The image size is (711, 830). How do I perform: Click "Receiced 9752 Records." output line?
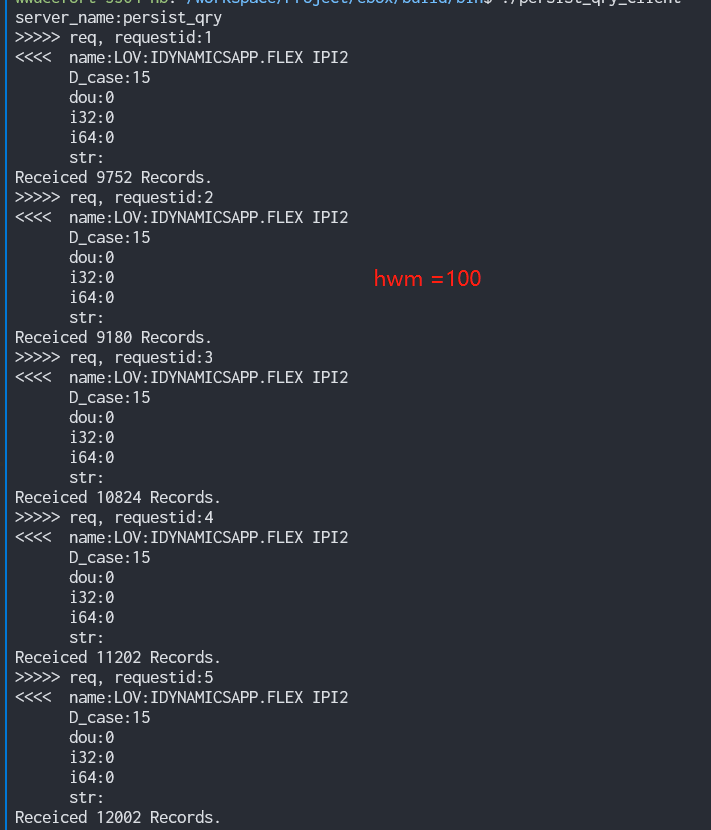click(114, 177)
